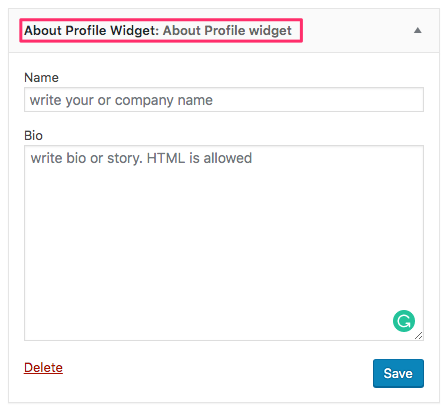Screen dimensions: 448x411
Task: Click the red Delete link below Bio
Action: 43,368
